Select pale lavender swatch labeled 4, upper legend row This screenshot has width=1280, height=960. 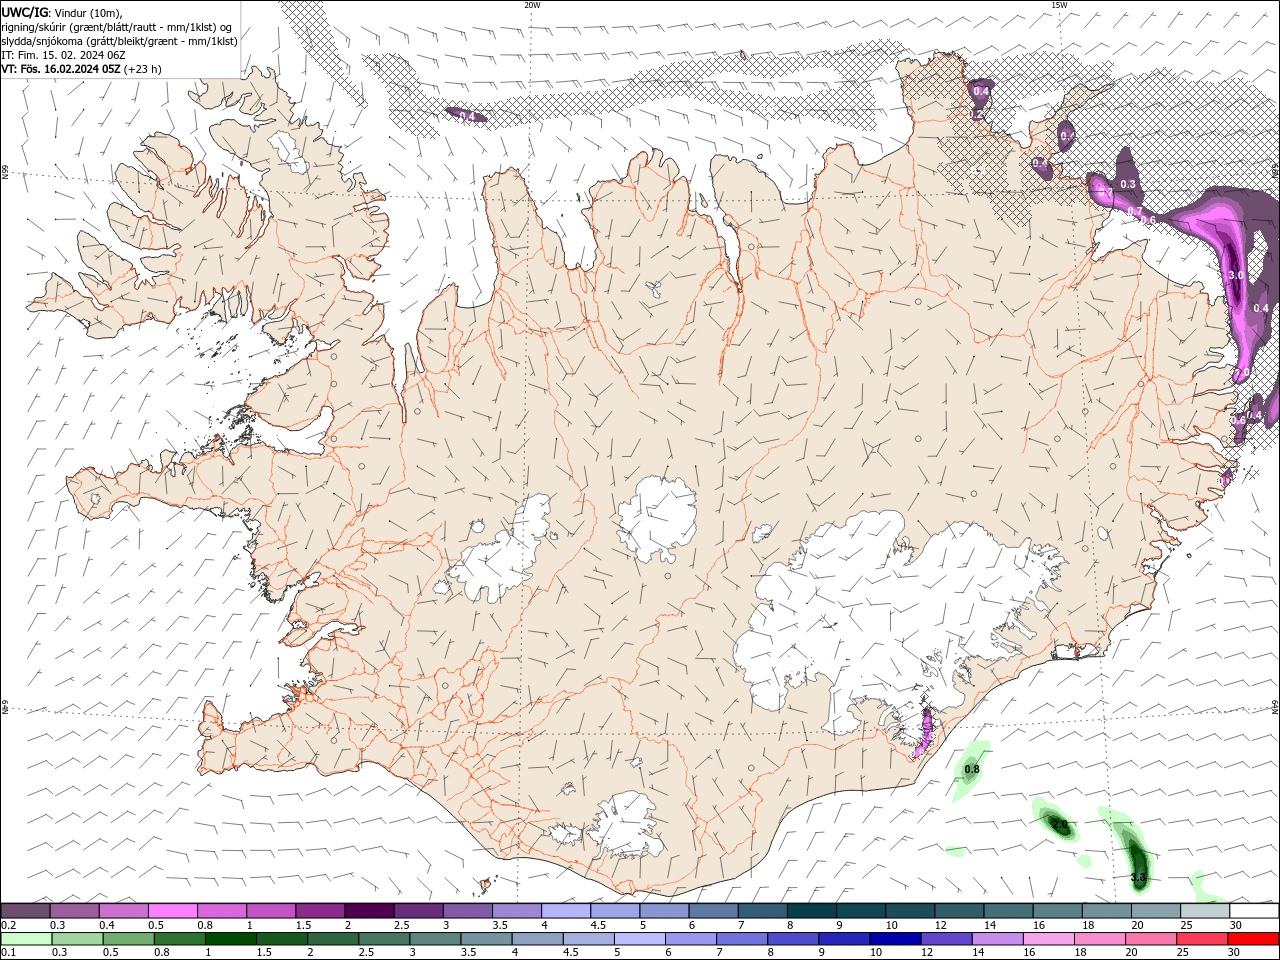pyautogui.click(x=565, y=911)
